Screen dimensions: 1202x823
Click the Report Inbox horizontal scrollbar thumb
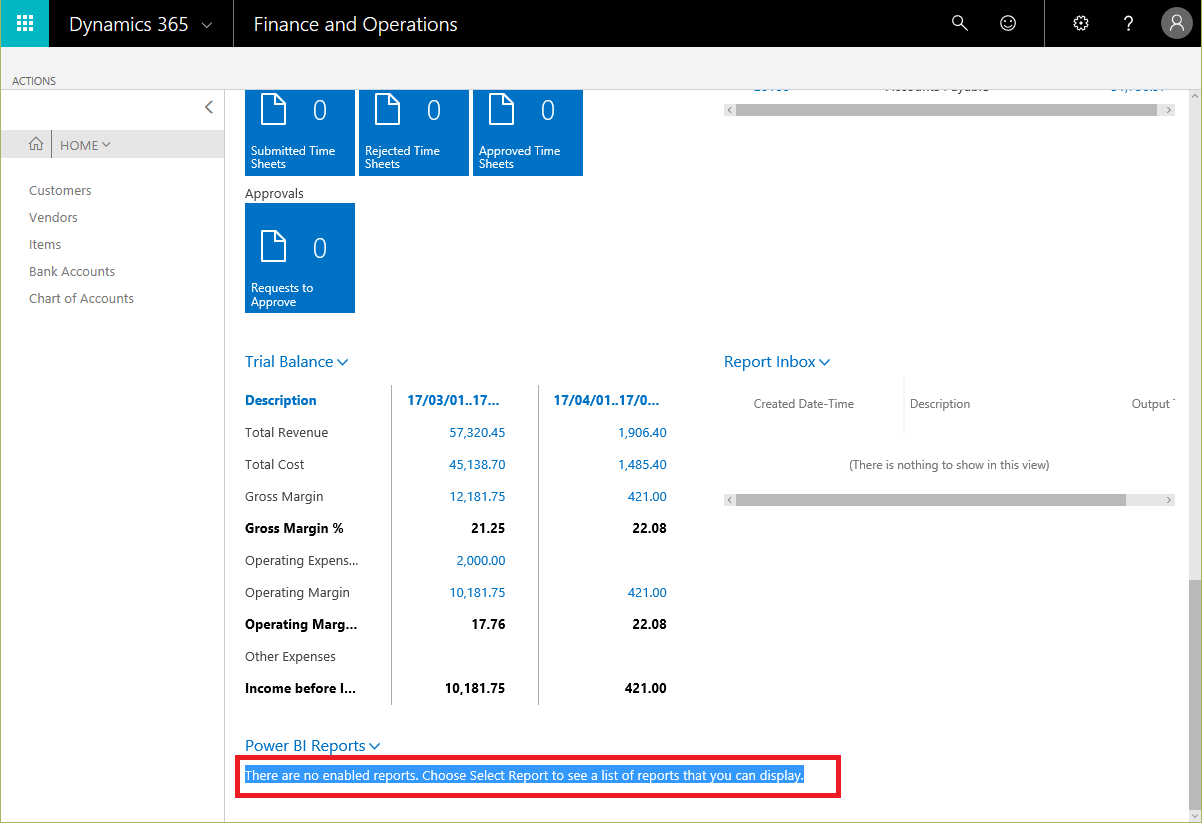point(931,499)
